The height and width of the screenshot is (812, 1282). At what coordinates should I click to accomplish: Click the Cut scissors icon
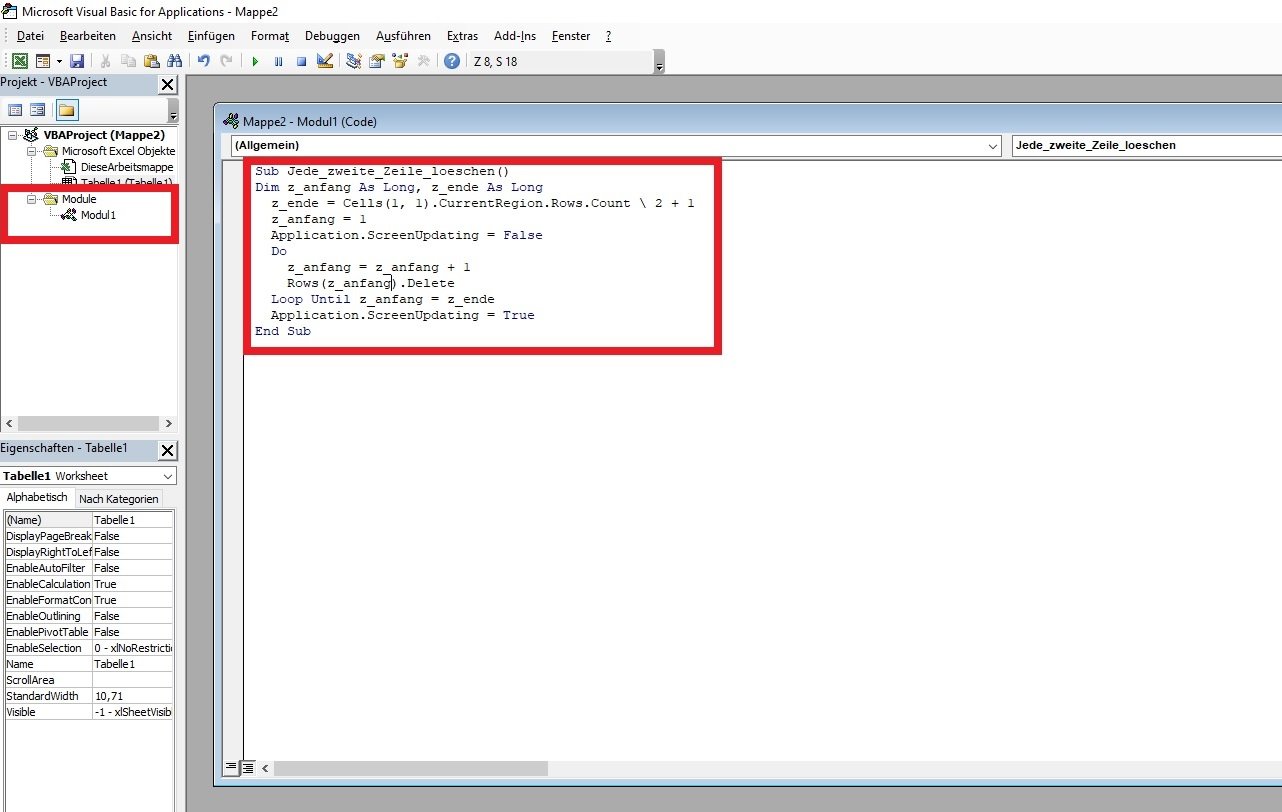105,61
